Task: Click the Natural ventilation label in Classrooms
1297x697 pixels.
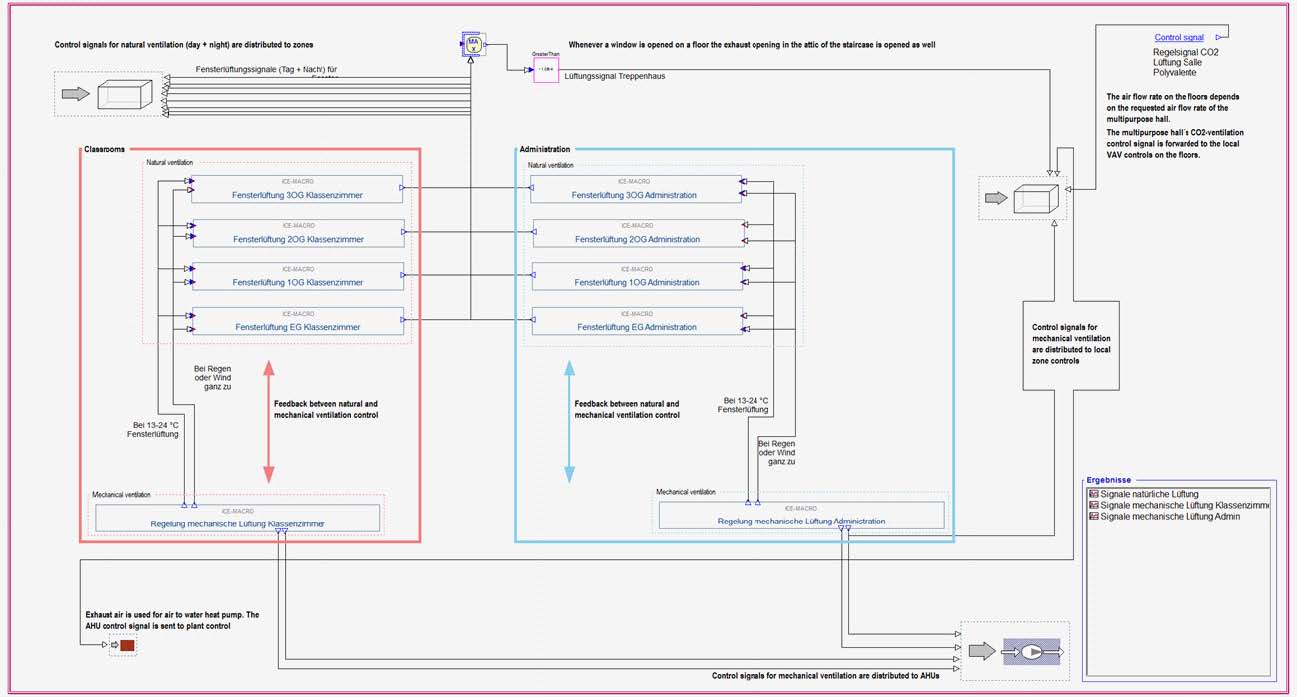Action: (170, 162)
